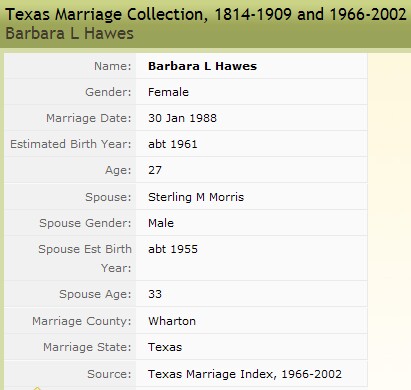Click the Source: field label
The width and height of the screenshot is (411, 390).
[109, 374]
